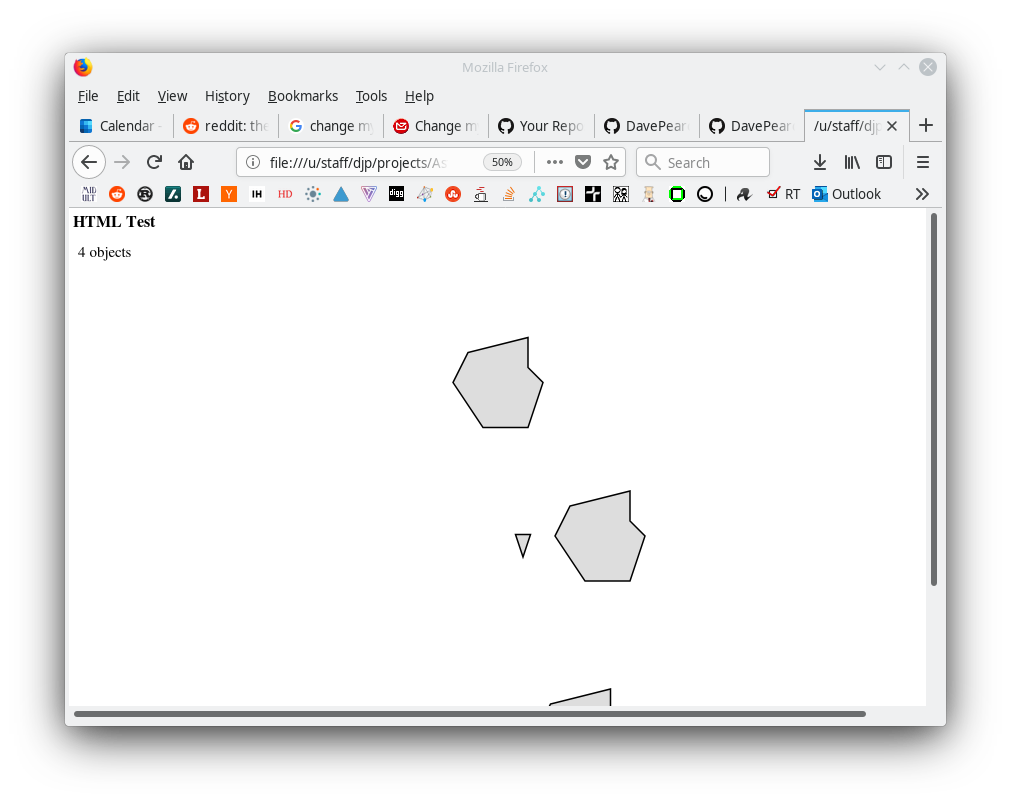Viewport: 1011px width, 803px height.
Task: Click the small triangle ship shape
Action: tap(523, 544)
